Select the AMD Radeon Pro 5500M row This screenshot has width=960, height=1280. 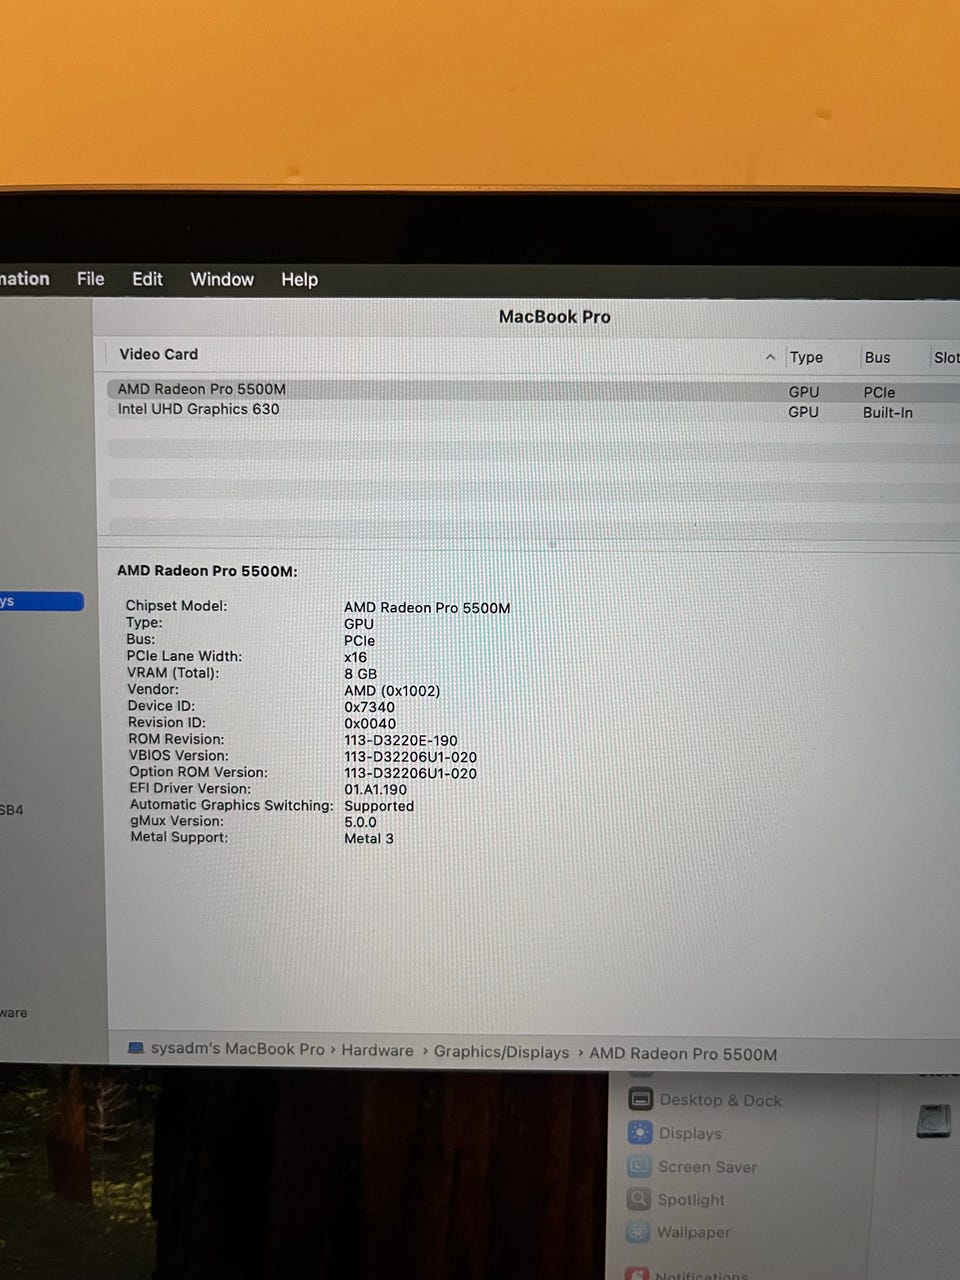(532, 389)
